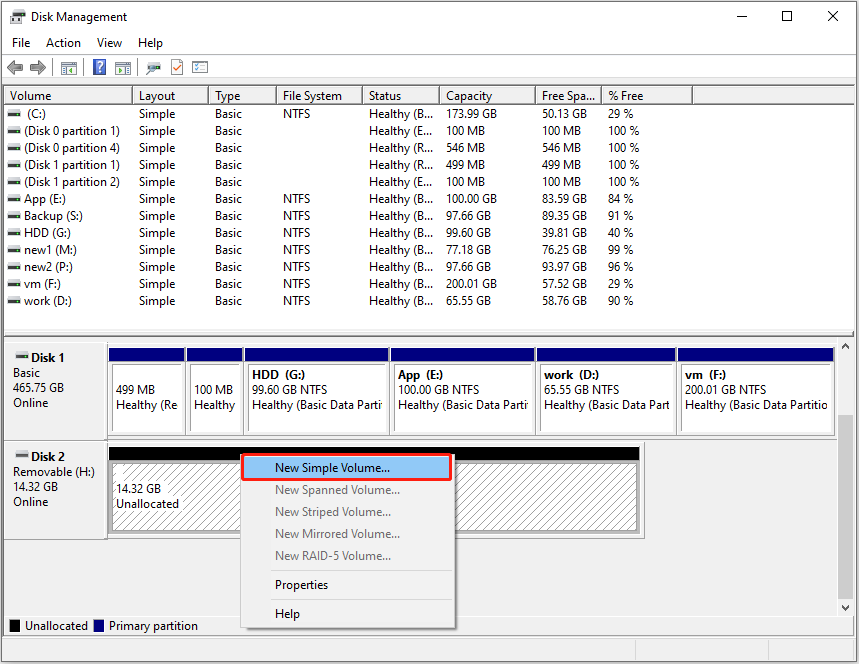Open the View menu
The height and width of the screenshot is (664, 859).
coord(109,42)
